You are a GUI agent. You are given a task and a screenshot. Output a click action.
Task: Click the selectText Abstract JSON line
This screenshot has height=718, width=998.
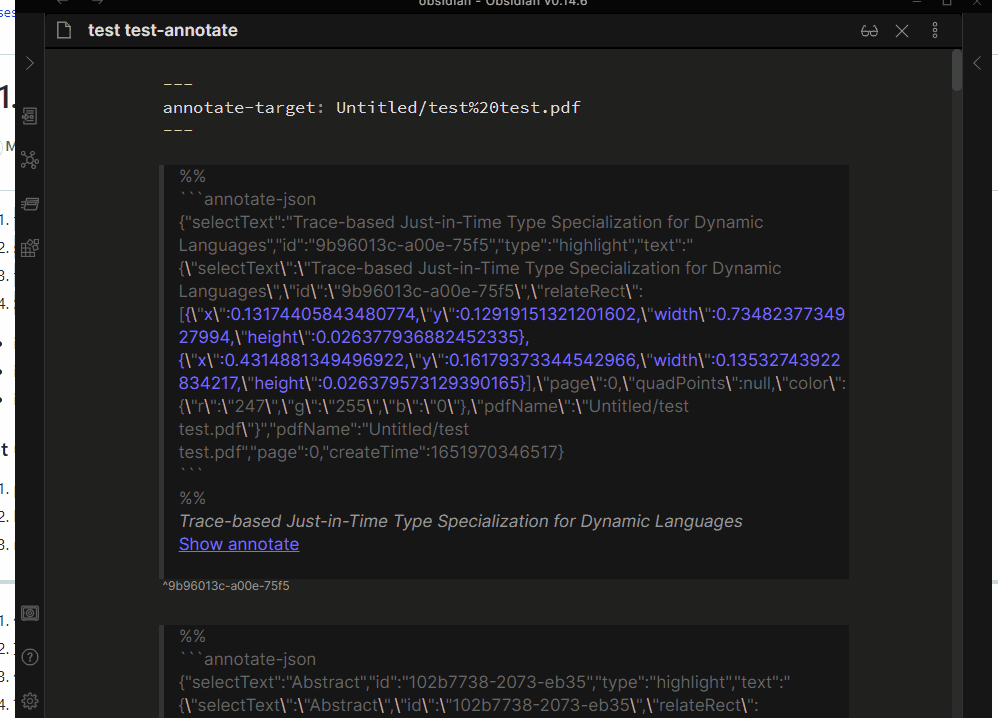[x=484, y=682]
